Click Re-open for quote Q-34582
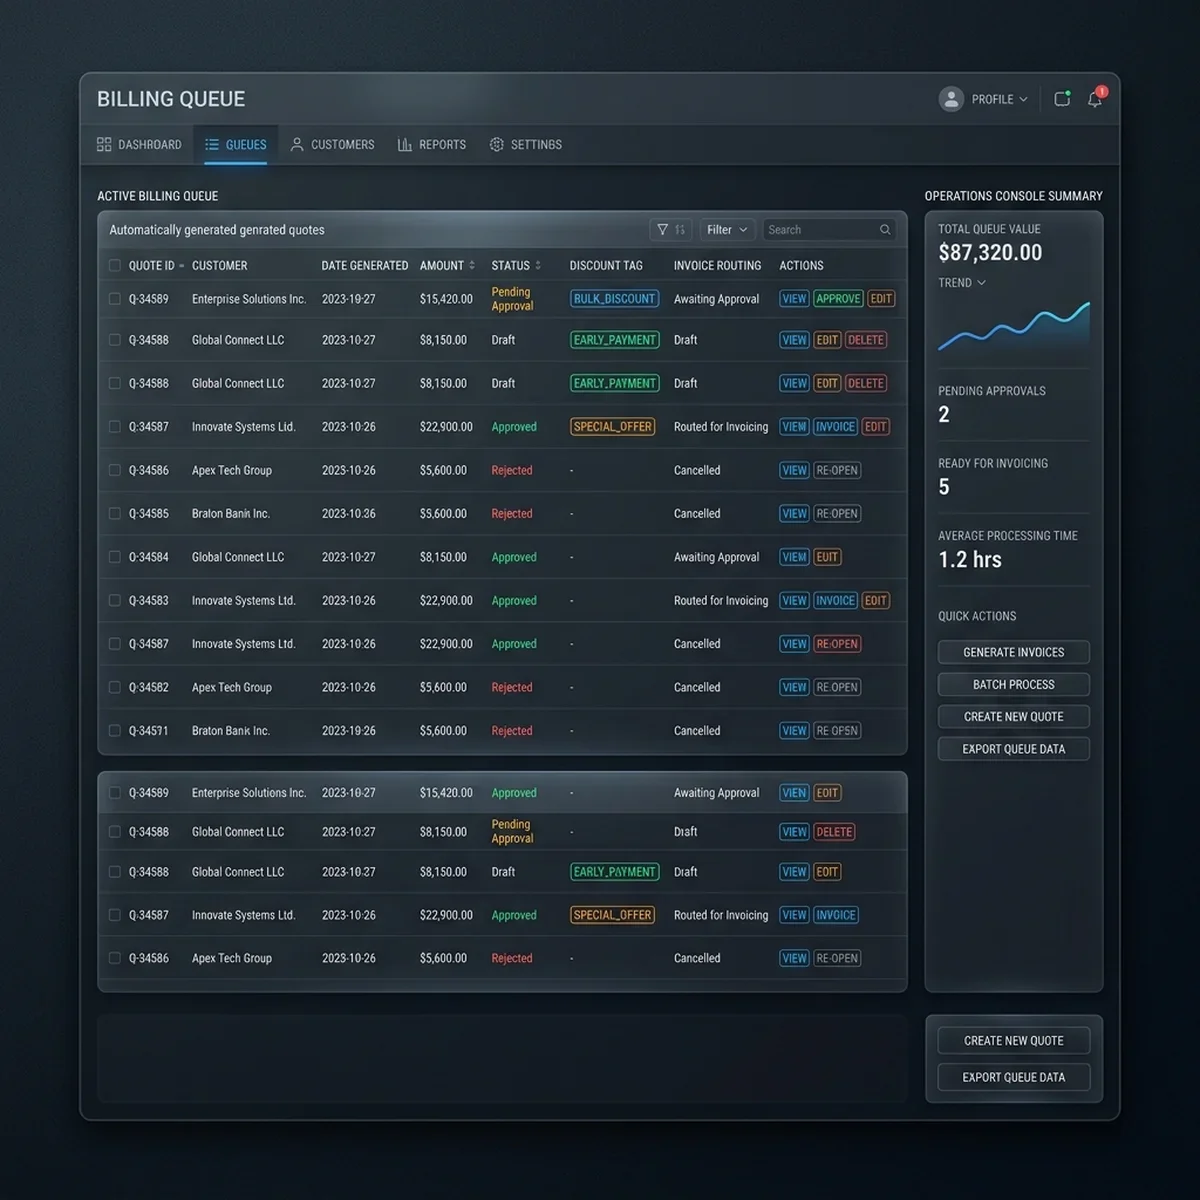The height and width of the screenshot is (1200, 1200). point(837,688)
